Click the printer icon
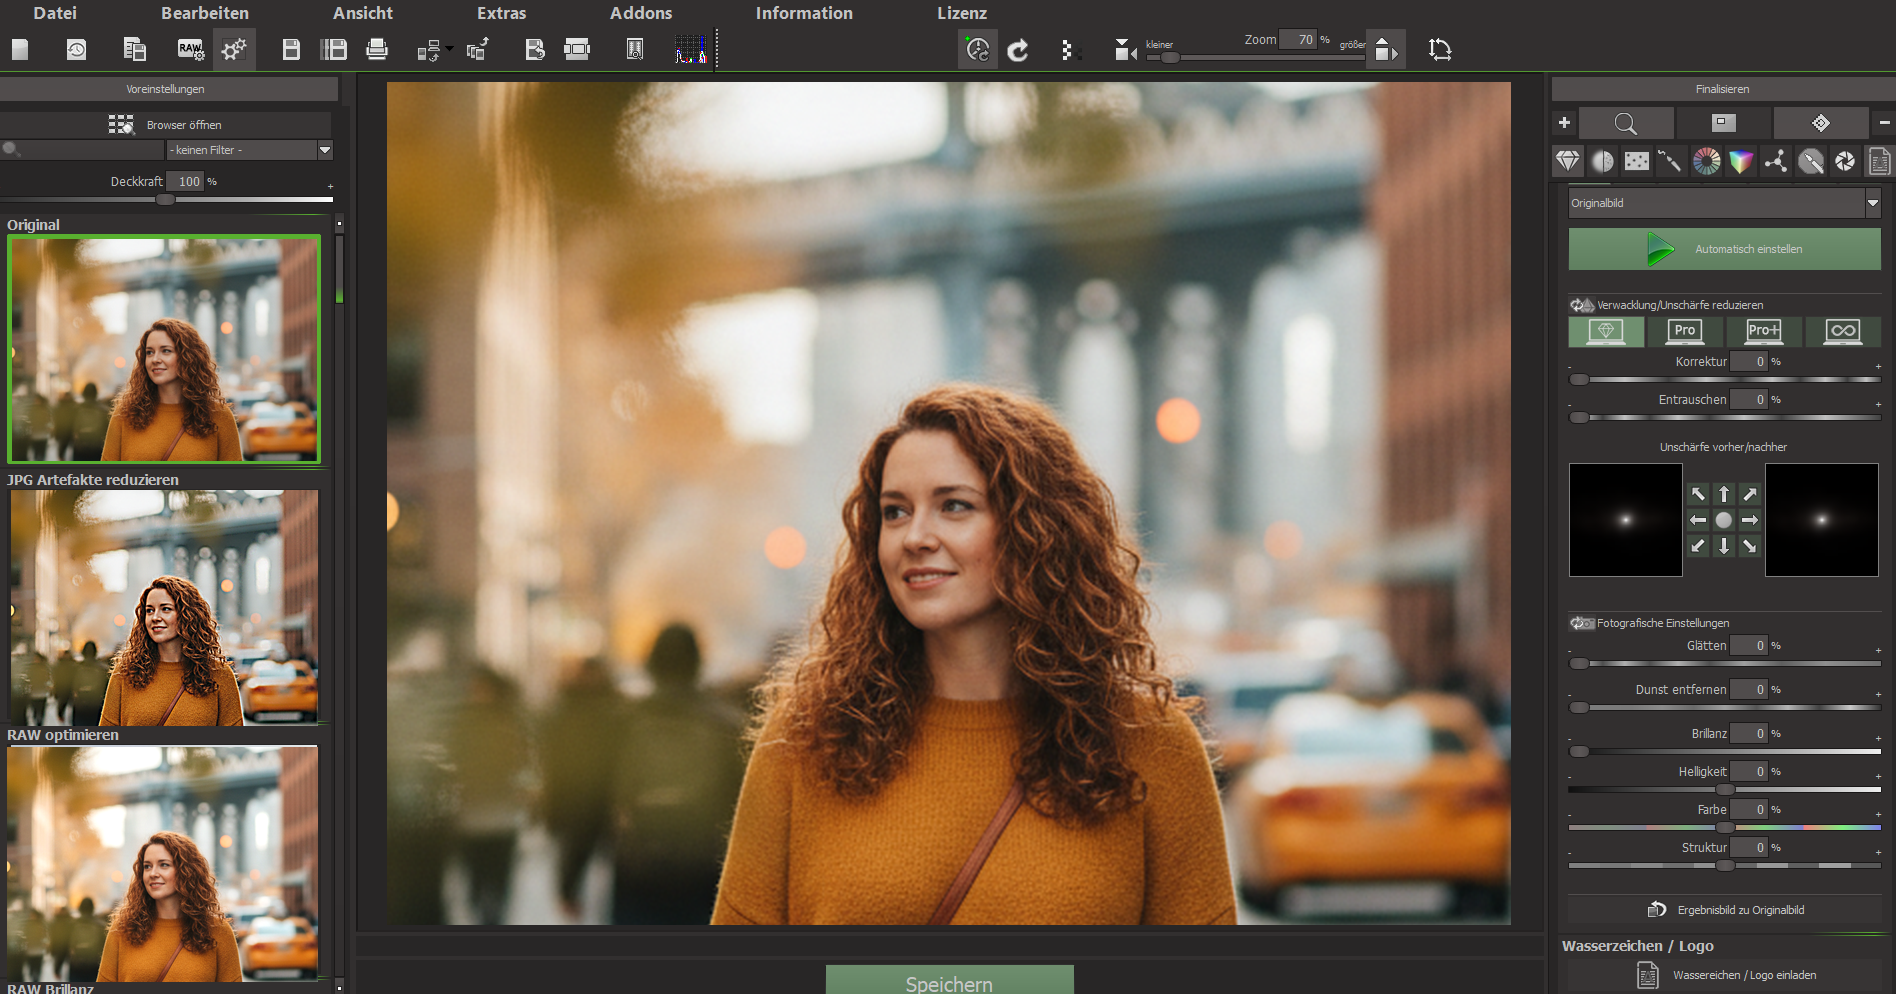 click(377, 49)
